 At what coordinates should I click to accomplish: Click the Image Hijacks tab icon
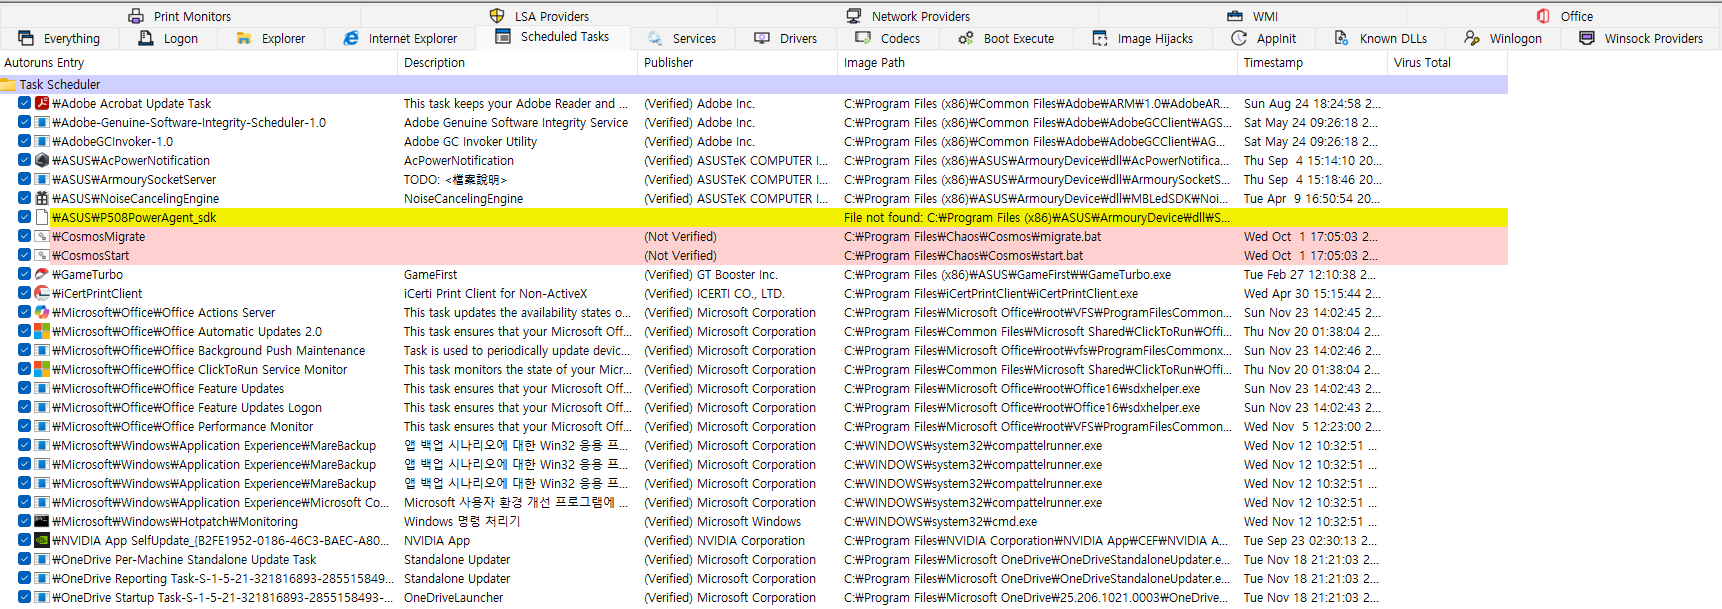click(1100, 38)
